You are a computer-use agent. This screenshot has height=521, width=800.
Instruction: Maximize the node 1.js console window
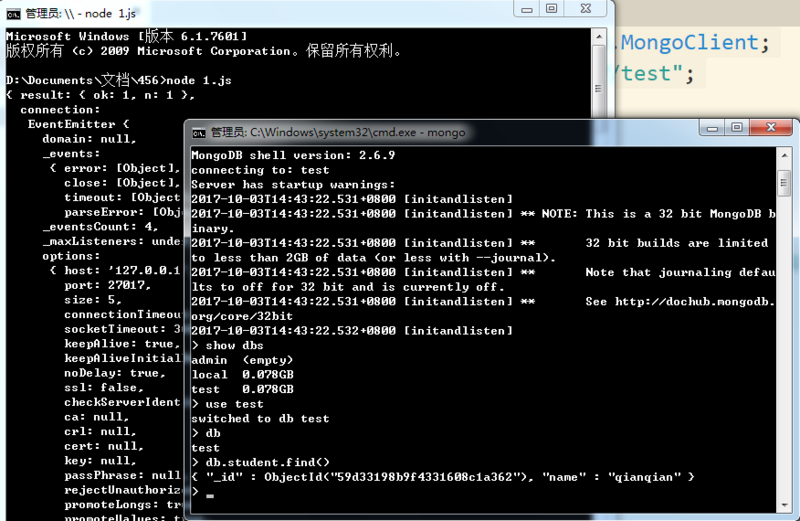point(552,9)
